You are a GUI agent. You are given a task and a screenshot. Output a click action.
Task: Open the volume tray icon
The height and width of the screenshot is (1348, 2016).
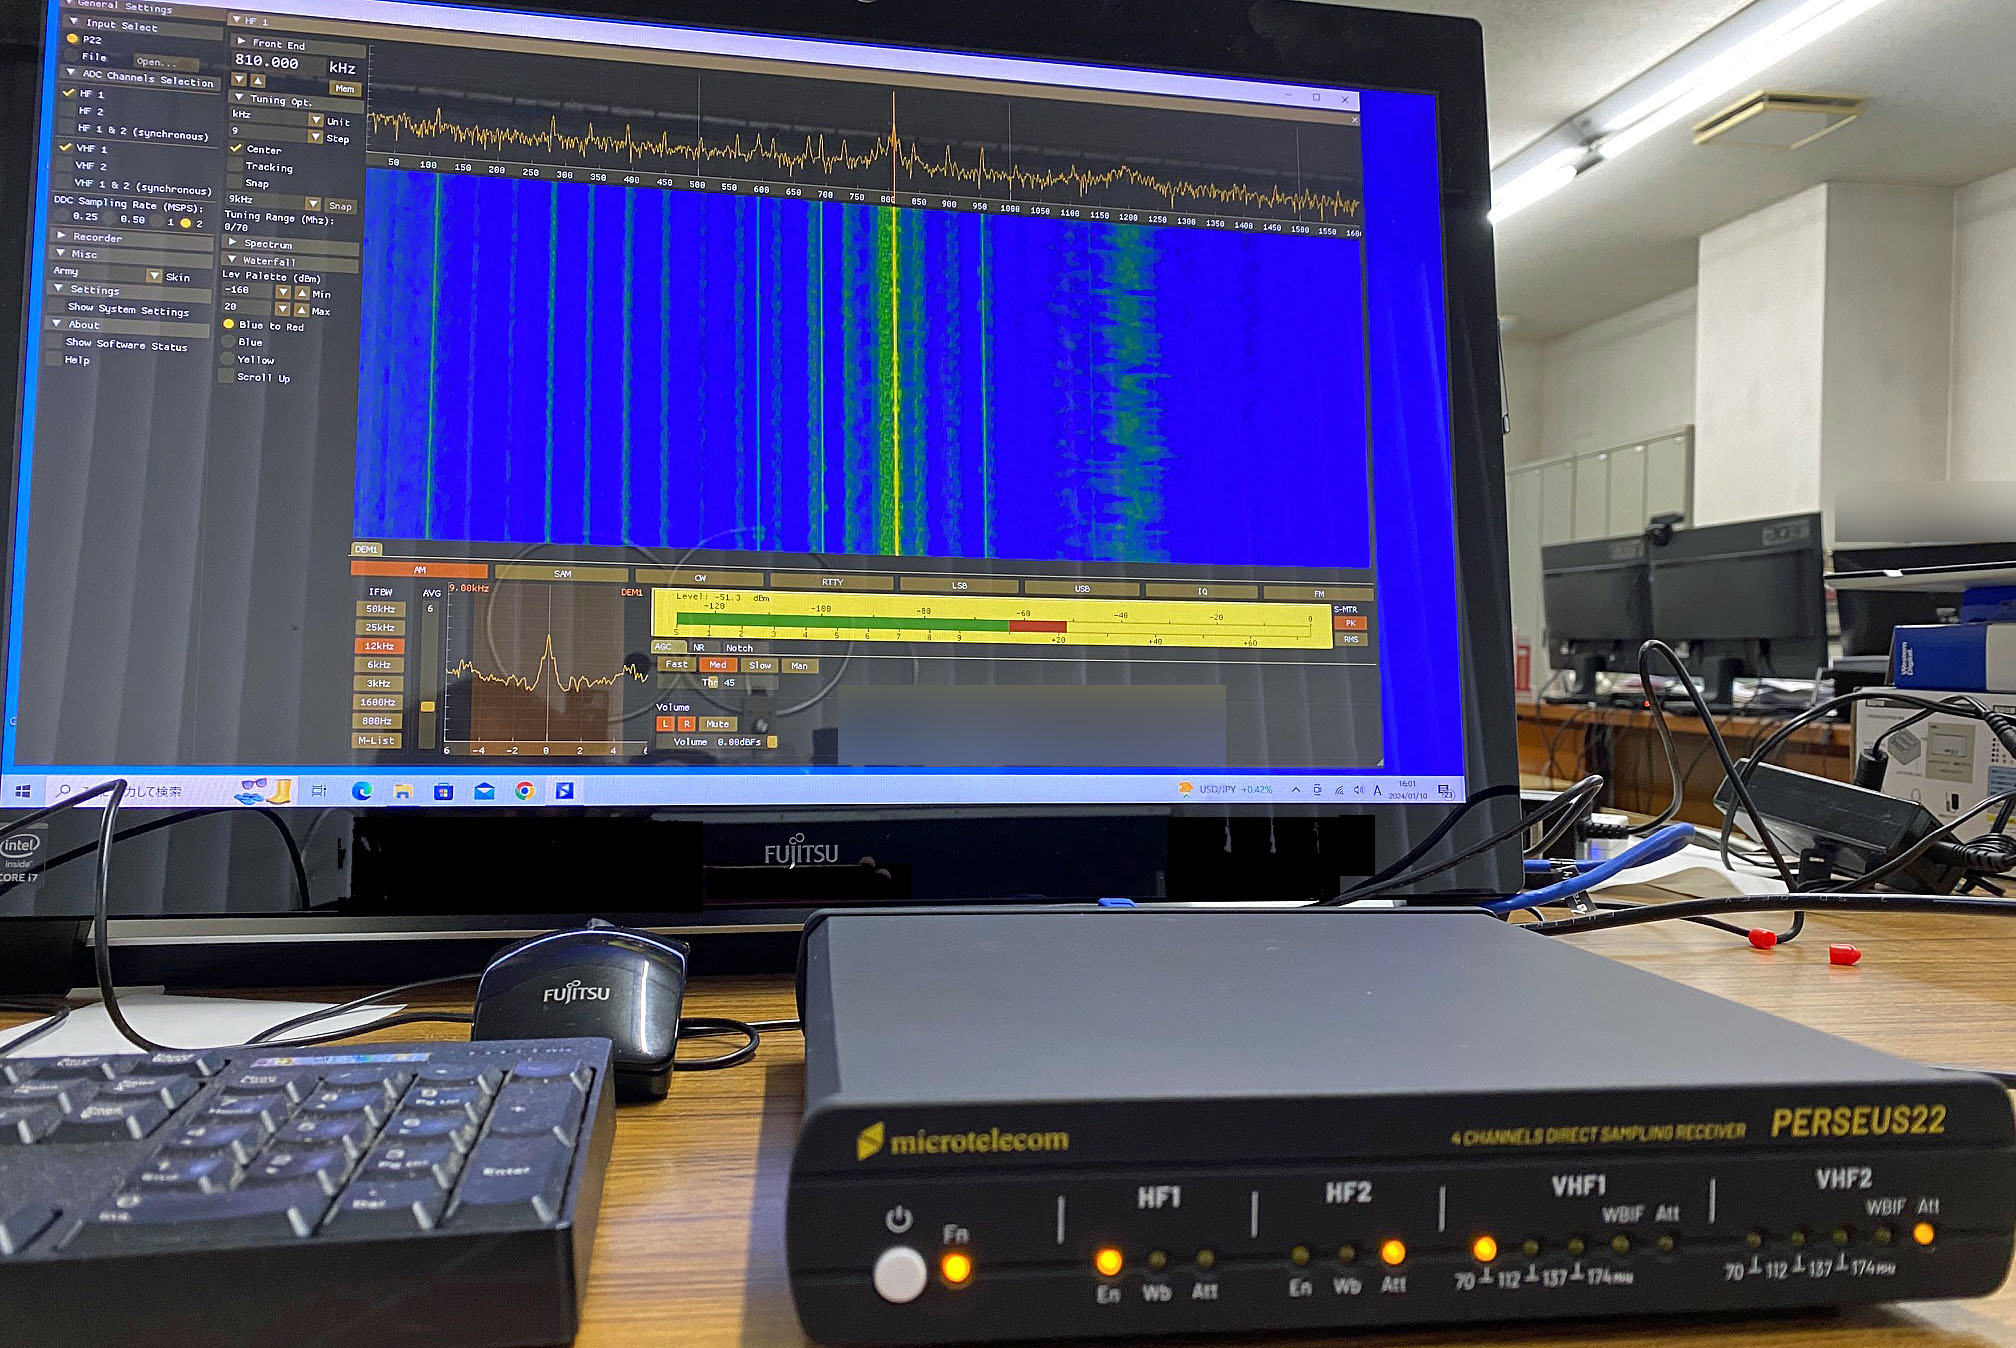pyautogui.click(x=1358, y=790)
